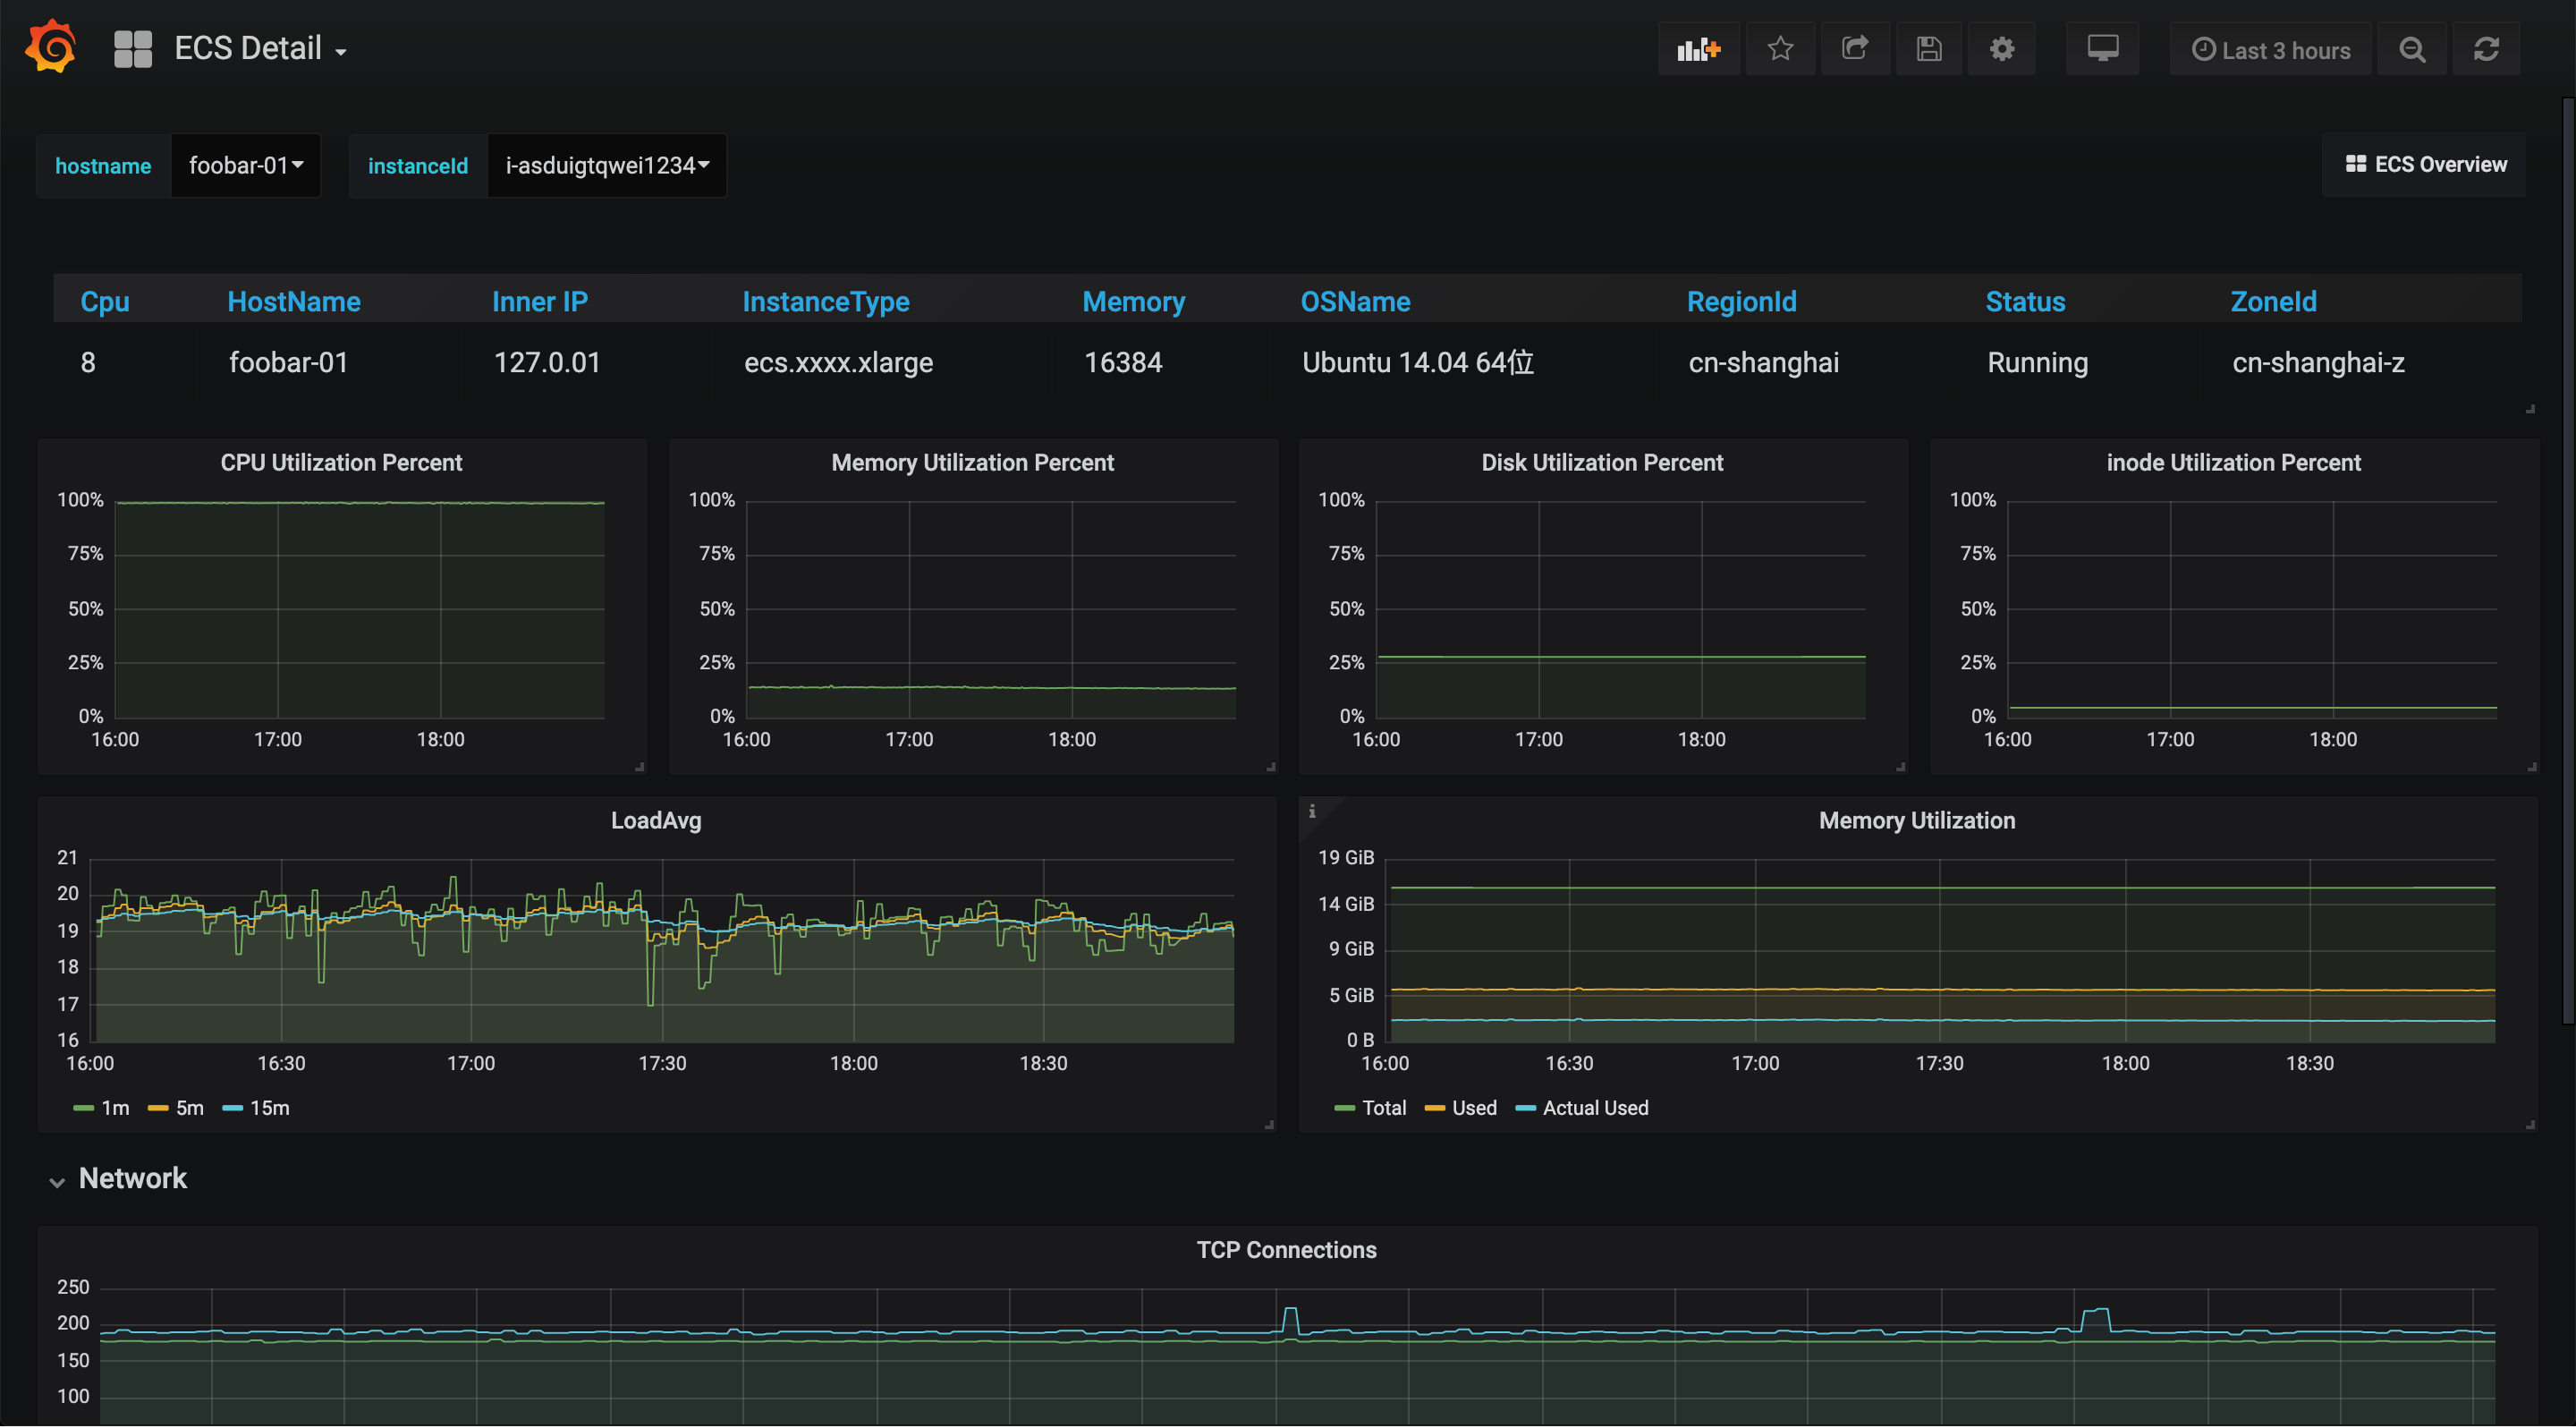Open the Last 3 hours time picker
2576x1428 pixels.
pyautogui.click(x=2270, y=50)
